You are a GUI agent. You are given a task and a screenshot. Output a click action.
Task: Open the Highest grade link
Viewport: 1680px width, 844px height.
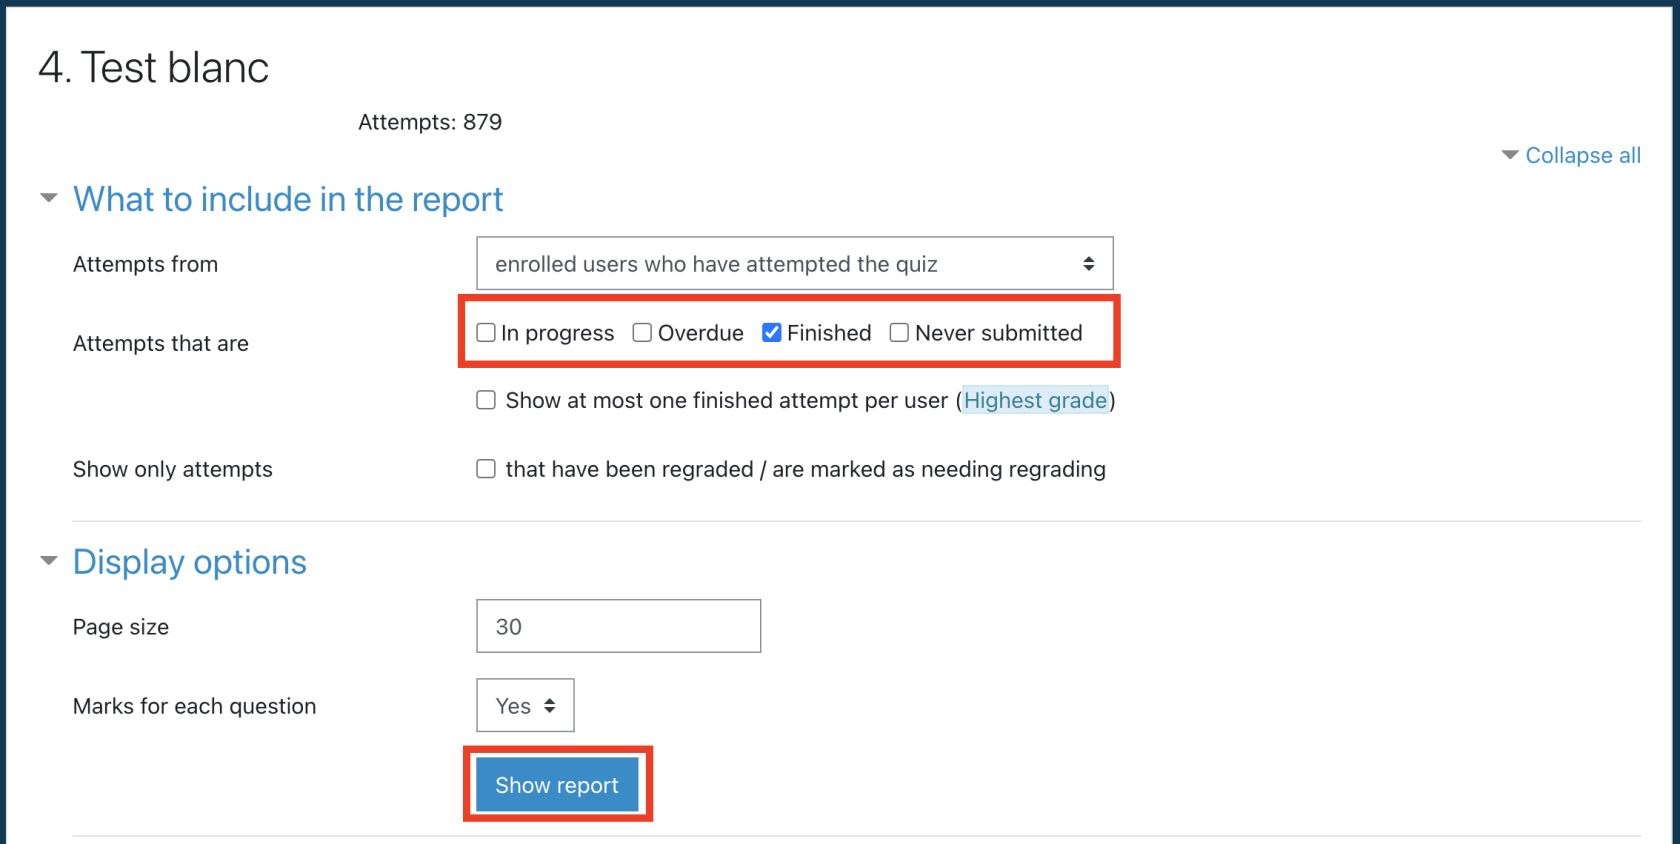coord(1035,400)
